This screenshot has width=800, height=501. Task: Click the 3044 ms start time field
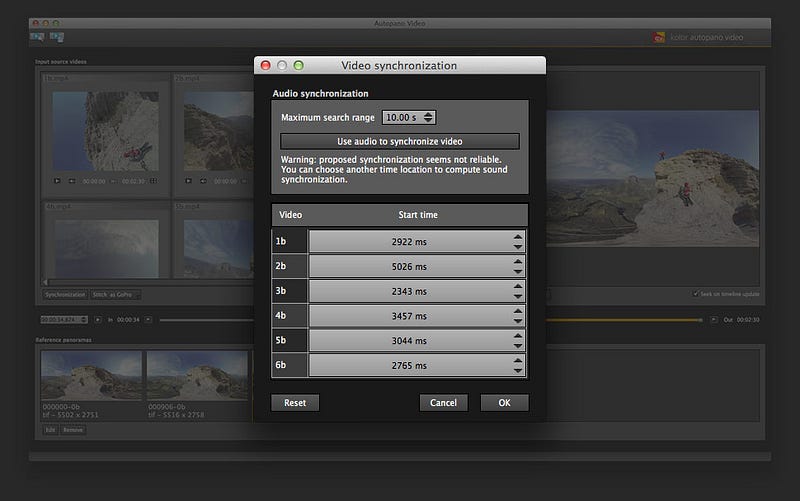pyautogui.click(x=417, y=340)
